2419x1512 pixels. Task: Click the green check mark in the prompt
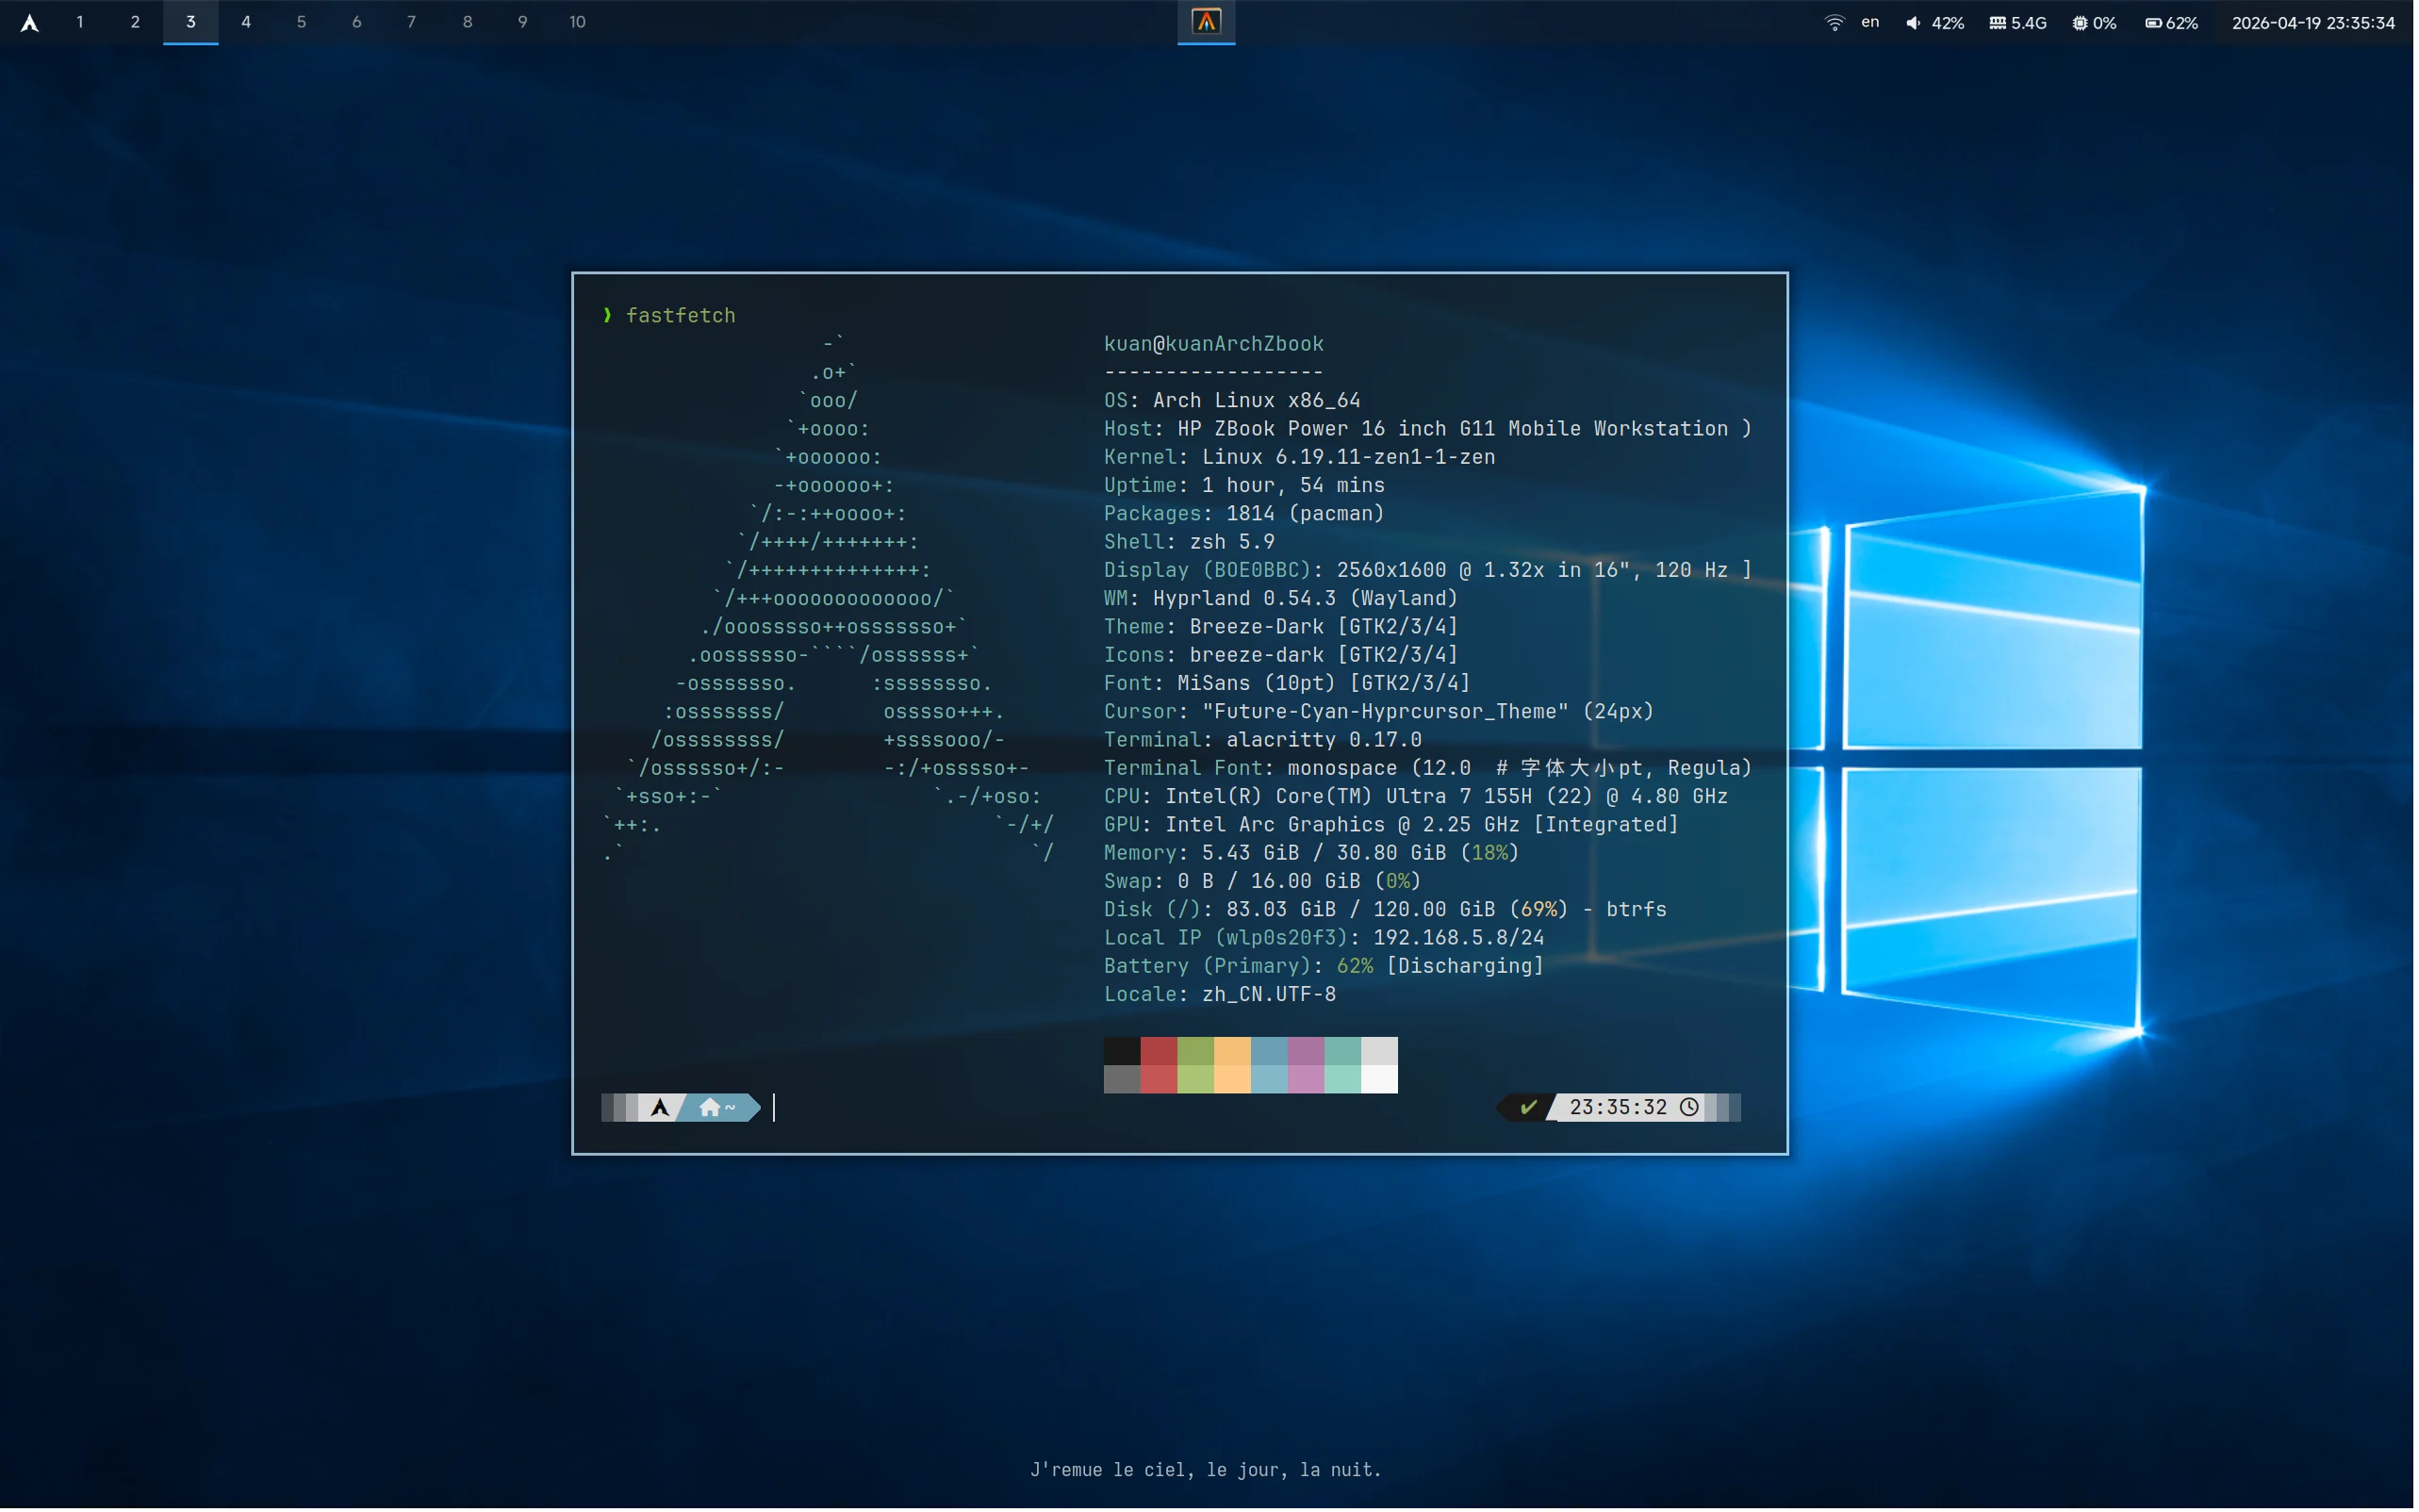tap(1531, 1109)
